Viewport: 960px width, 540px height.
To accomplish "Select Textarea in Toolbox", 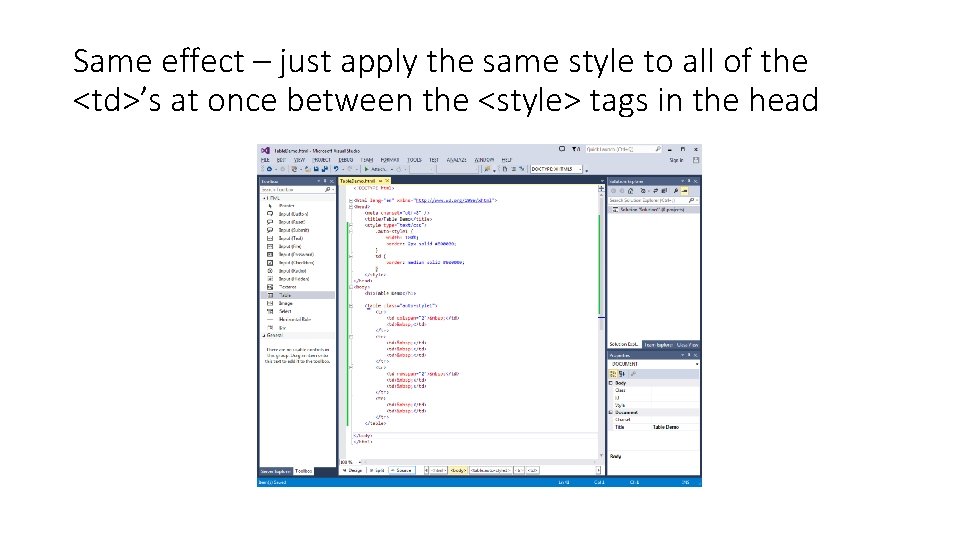I will 287,287.
